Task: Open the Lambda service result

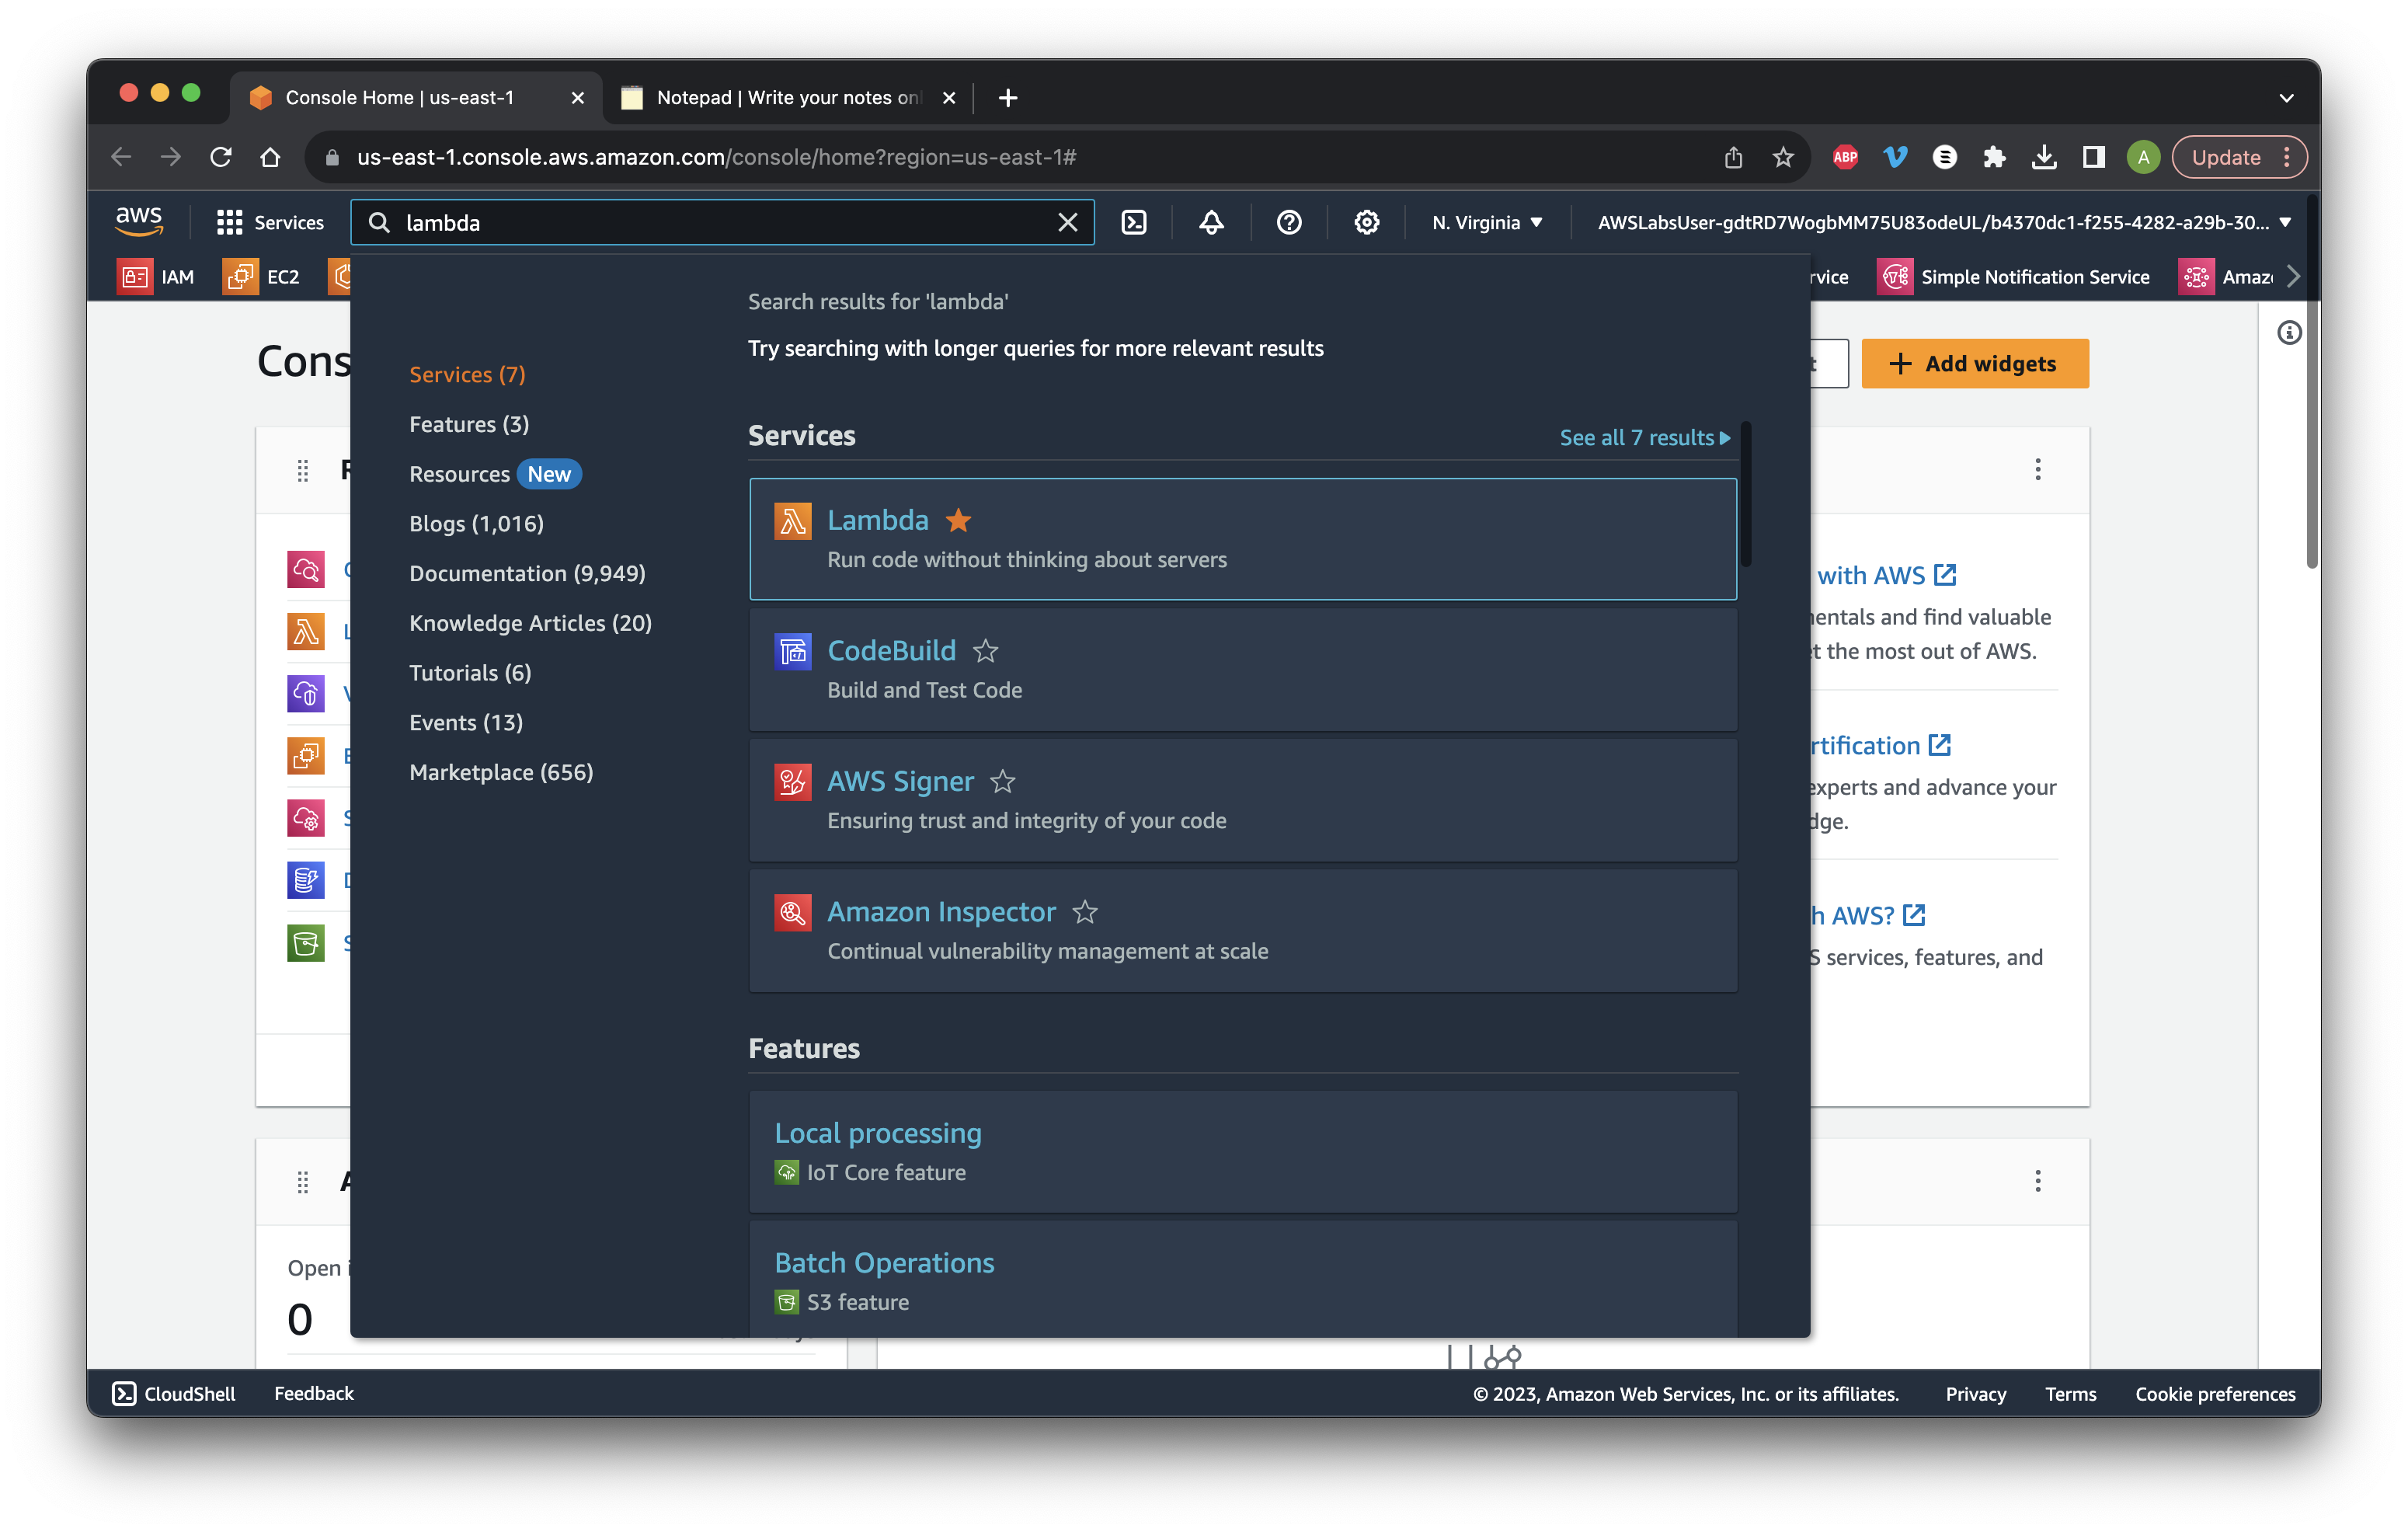Action: (1242, 539)
